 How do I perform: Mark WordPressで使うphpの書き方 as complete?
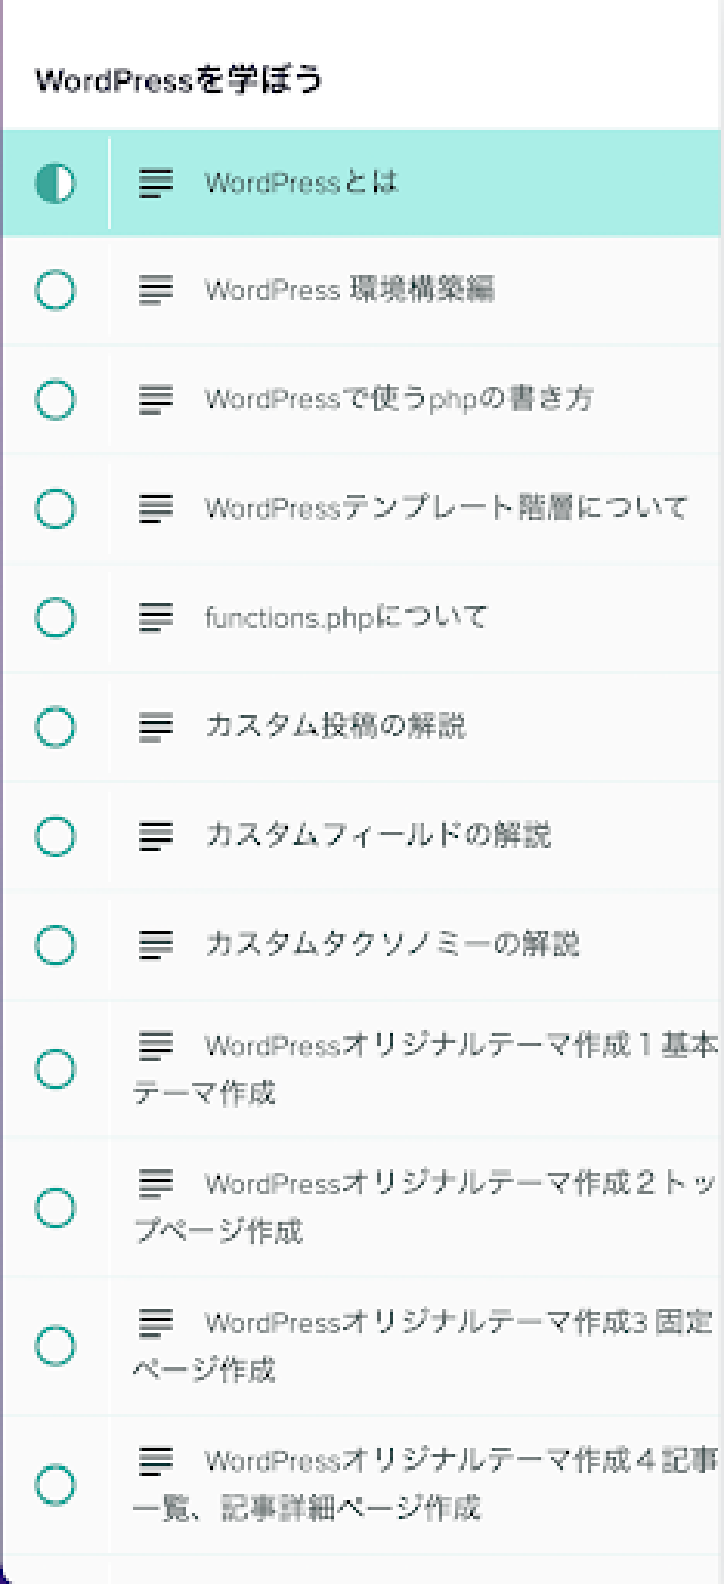55,400
